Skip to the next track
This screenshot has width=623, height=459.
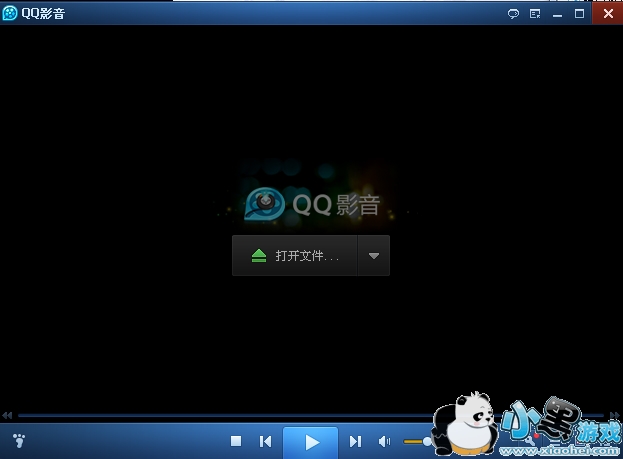click(355, 442)
